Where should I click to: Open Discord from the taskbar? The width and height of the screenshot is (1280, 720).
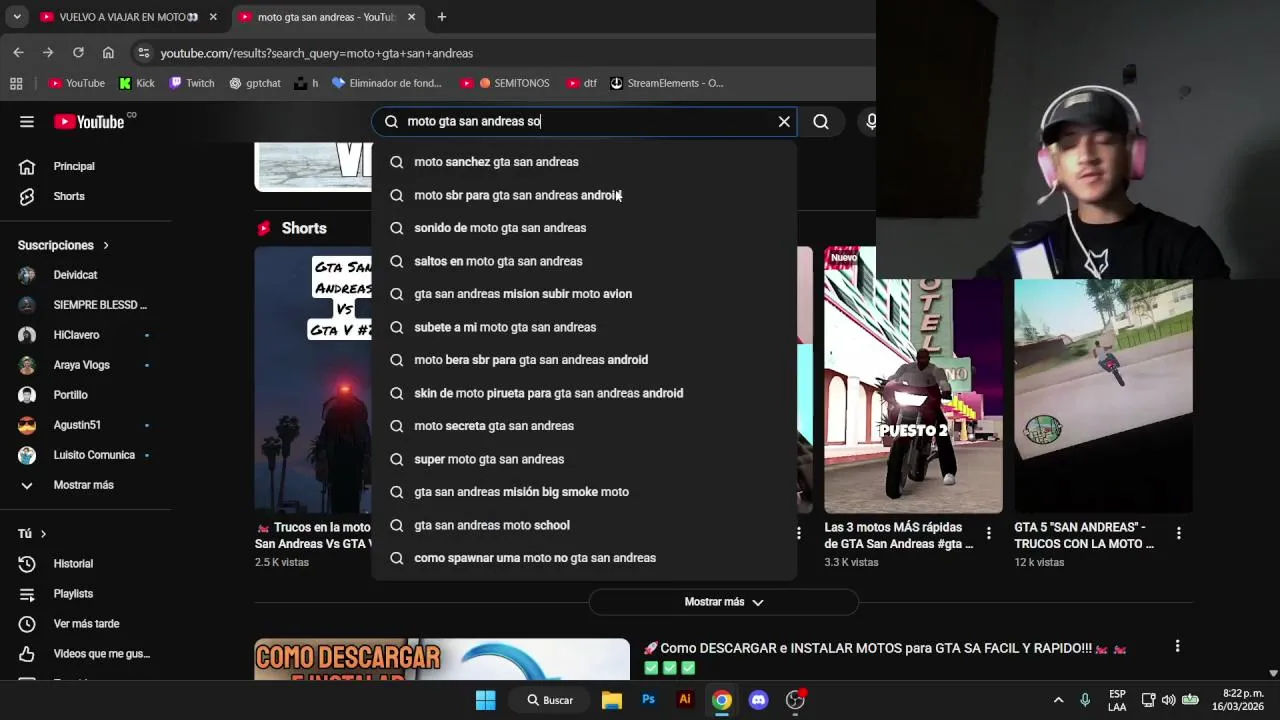pos(758,700)
